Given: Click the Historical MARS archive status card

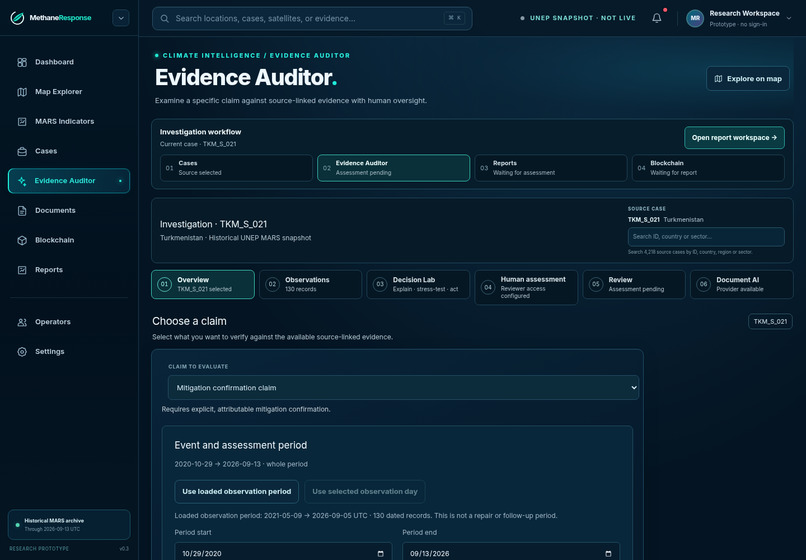Looking at the screenshot, I should point(69,525).
